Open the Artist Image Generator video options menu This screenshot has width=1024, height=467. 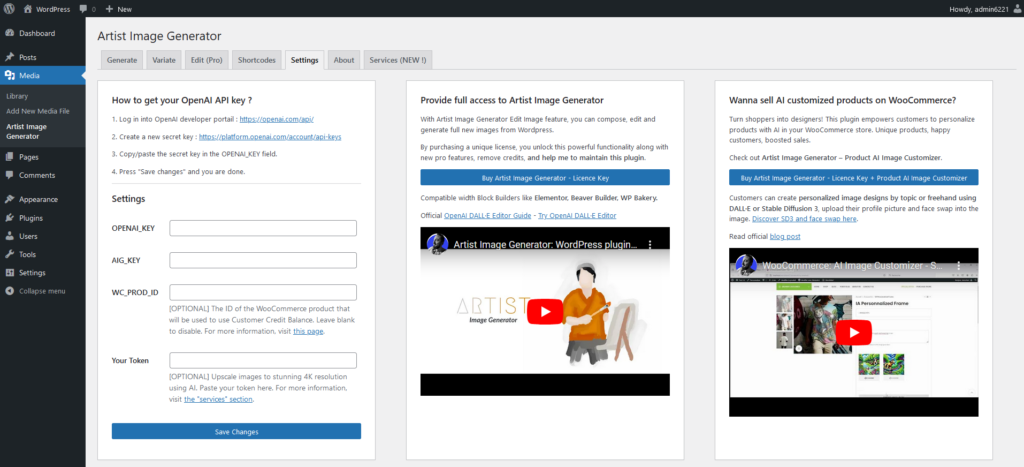(650, 244)
